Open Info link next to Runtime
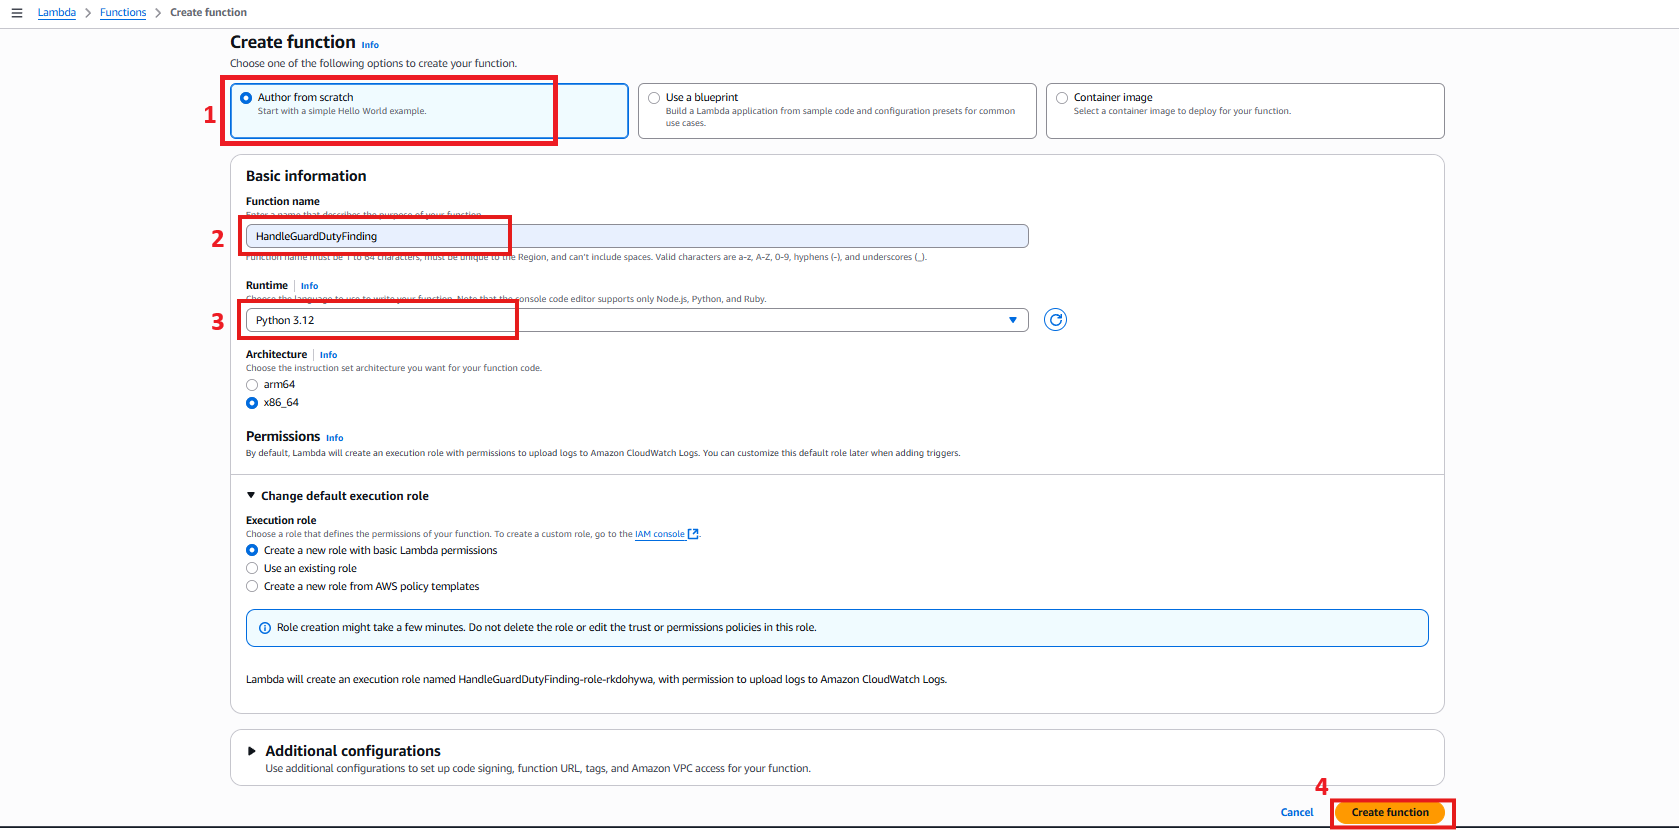The width and height of the screenshot is (1679, 830). (x=309, y=286)
